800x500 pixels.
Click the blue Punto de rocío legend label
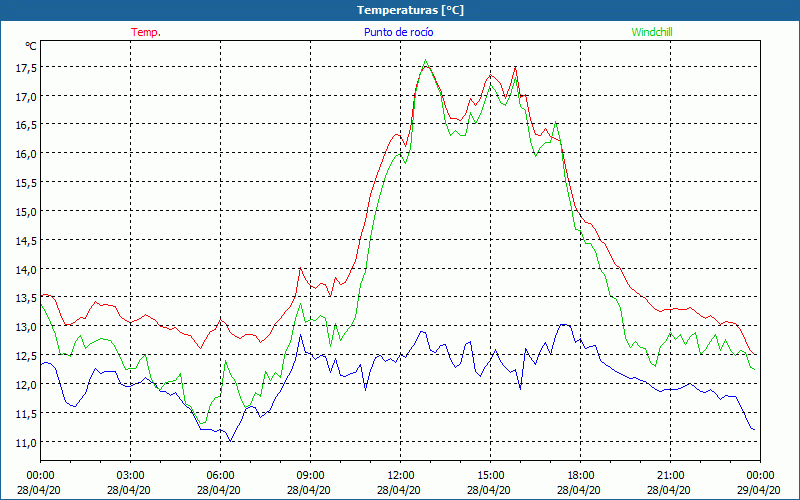tap(398, 32)
